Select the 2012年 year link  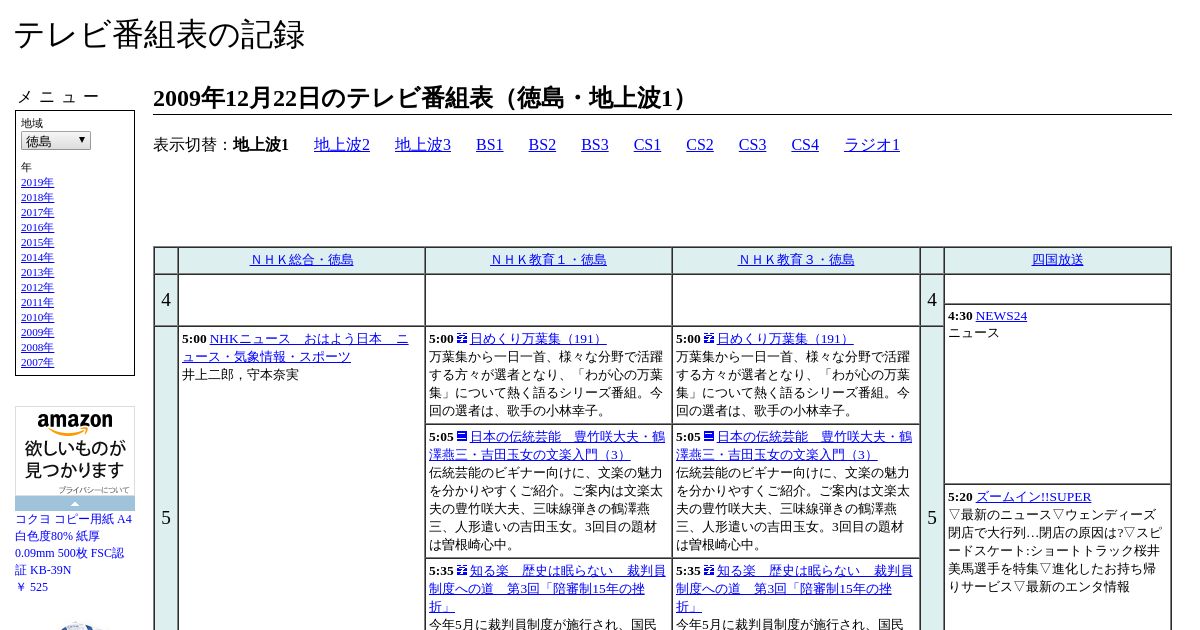click(37, 287)
